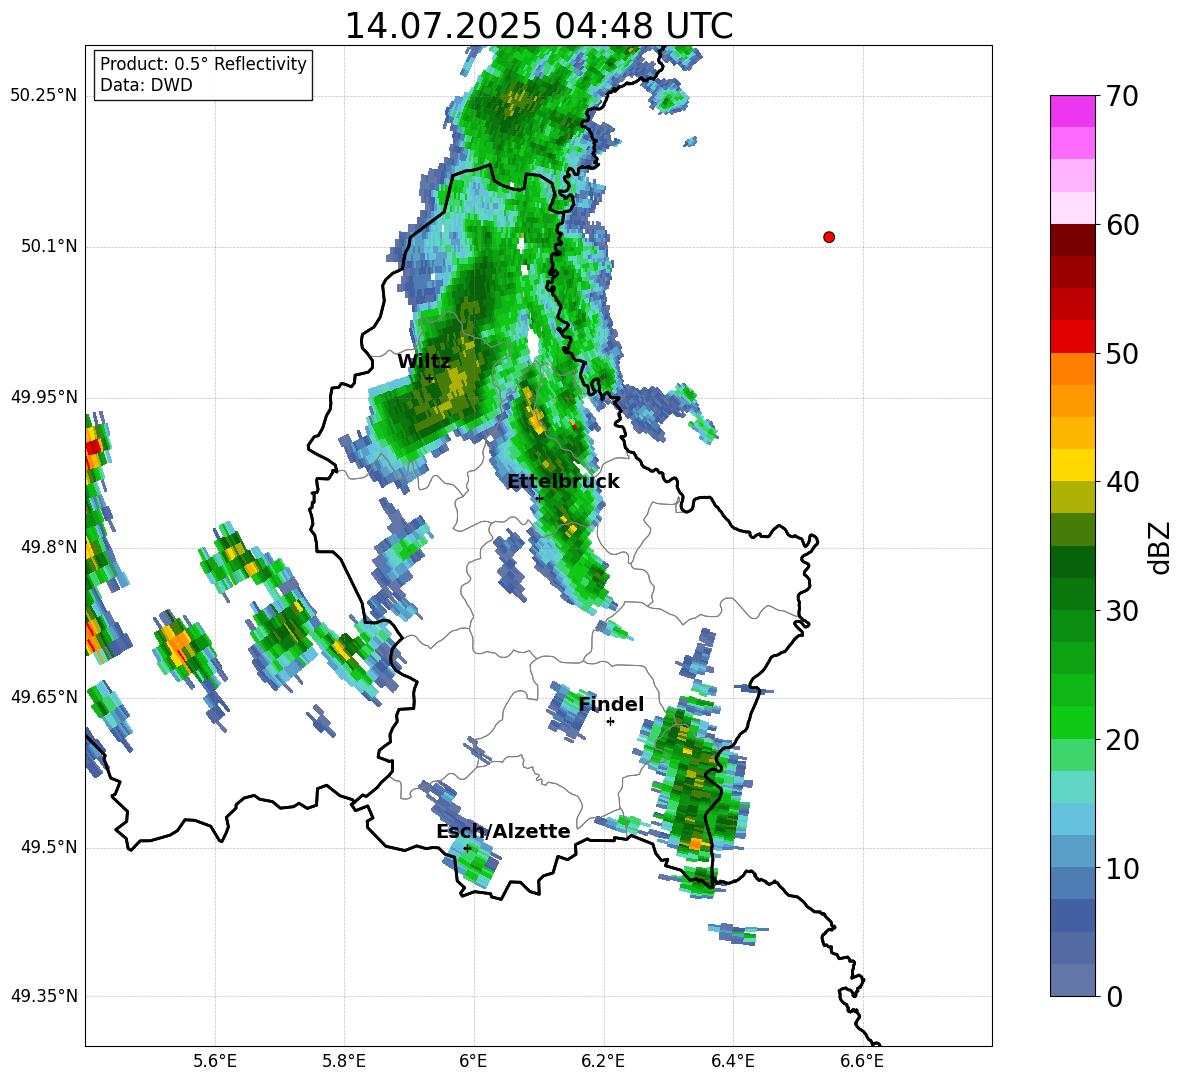Screen dimensions: 1184x1081
Task: Click the 20 tick on colorbar
Action: coord(1122,740)
